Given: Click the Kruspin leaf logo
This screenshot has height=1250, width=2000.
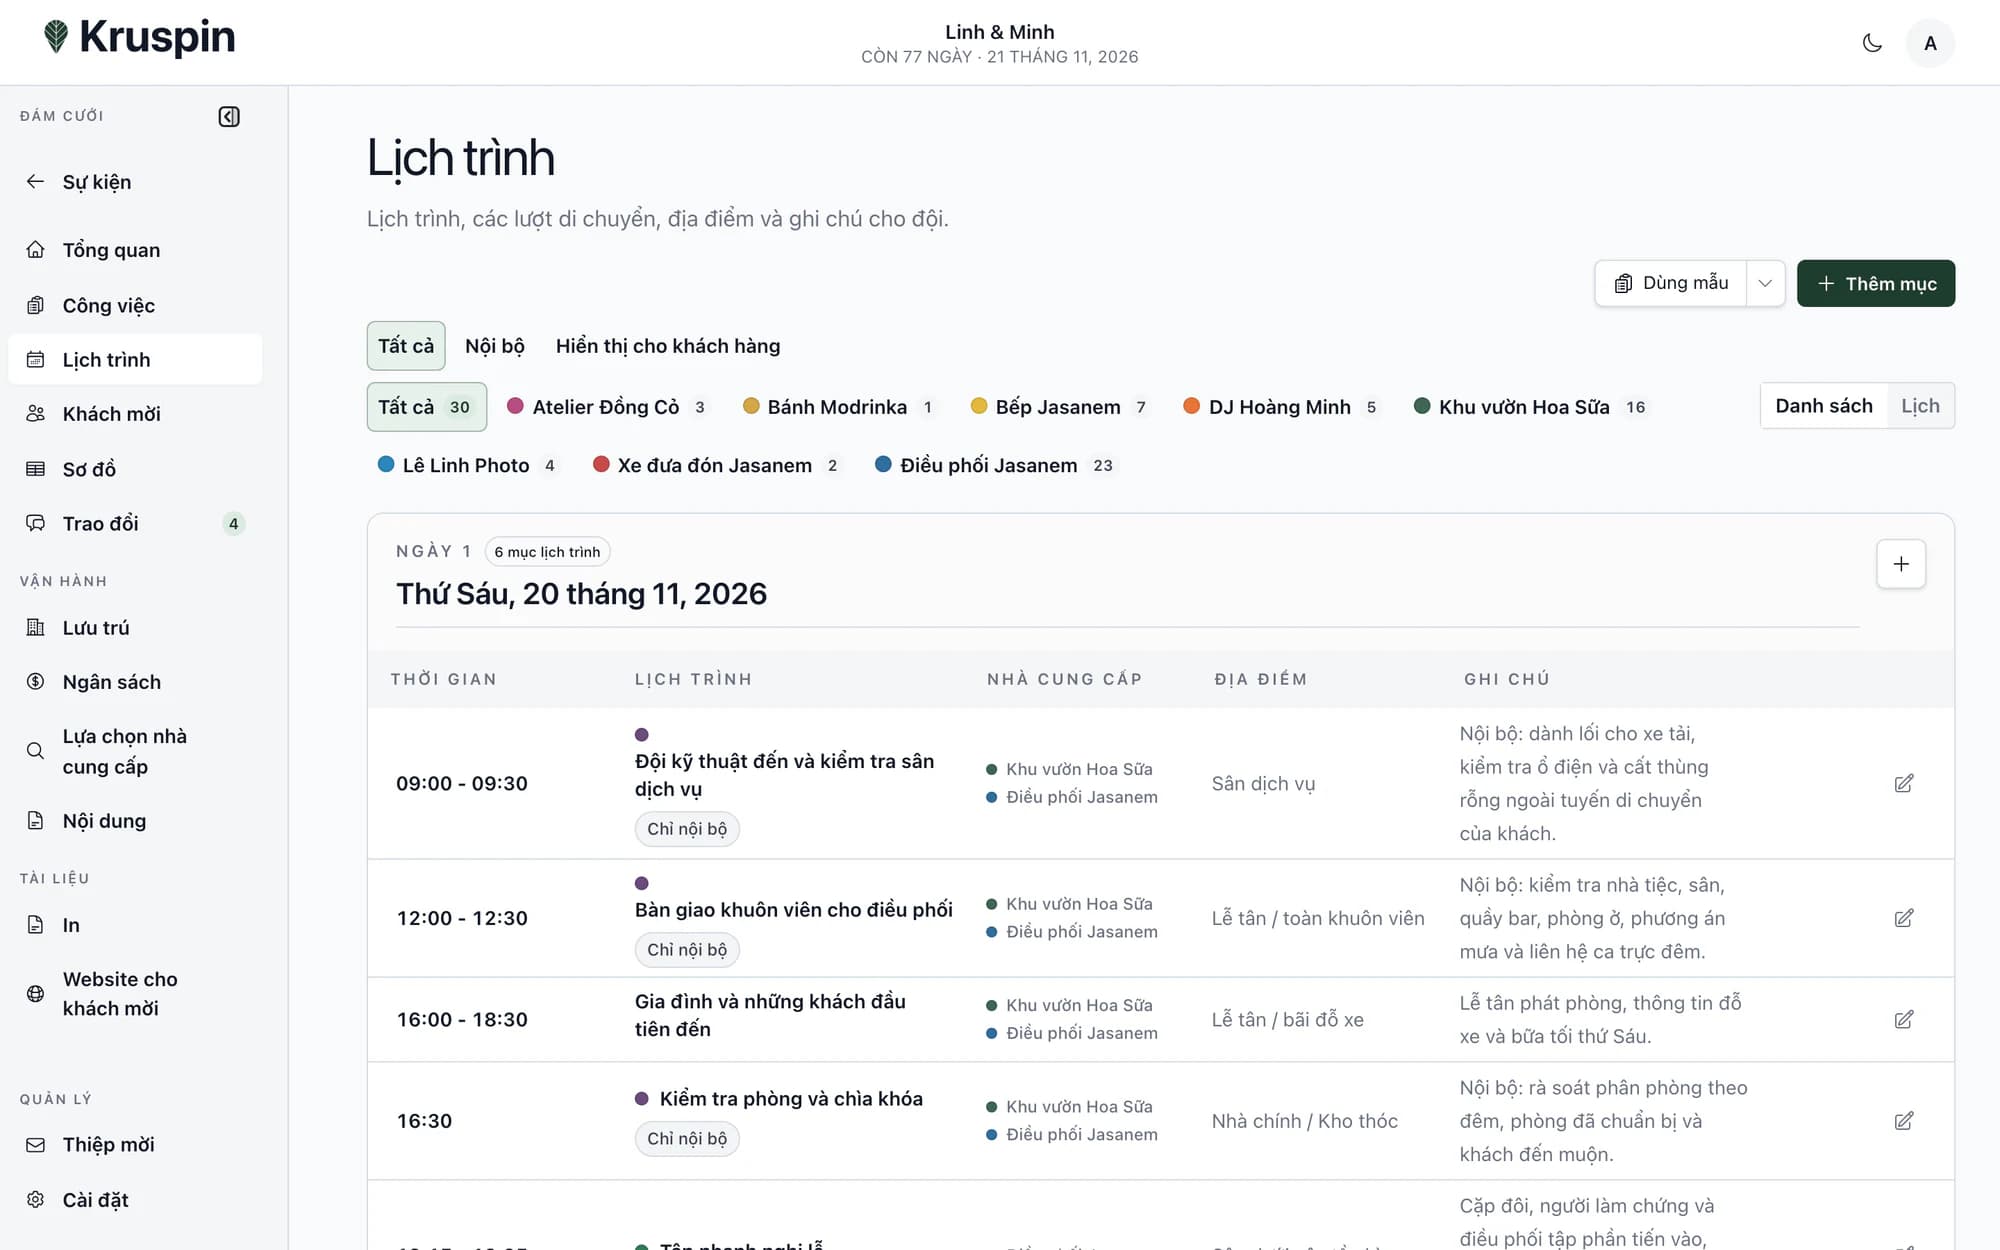Looking at the screenshot, I should tap(56, 37).
